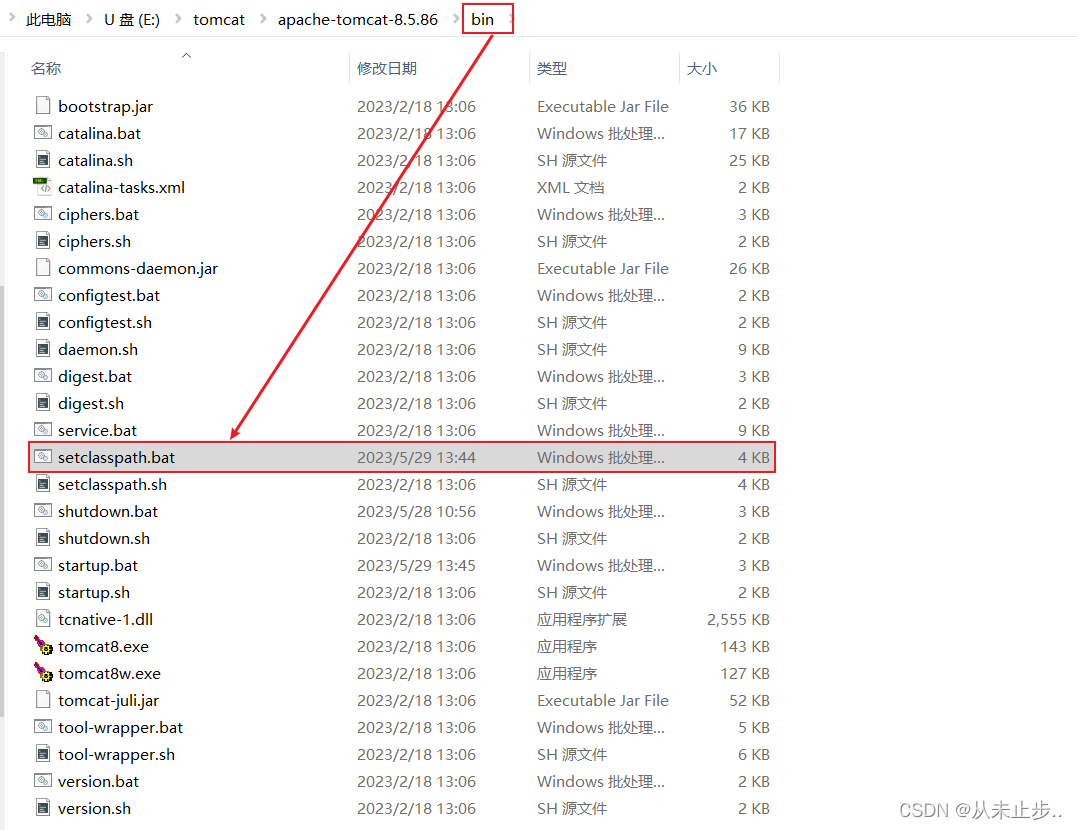Open the tomcat8.exe application icon

pyautogui.click(x=43, y=646)
